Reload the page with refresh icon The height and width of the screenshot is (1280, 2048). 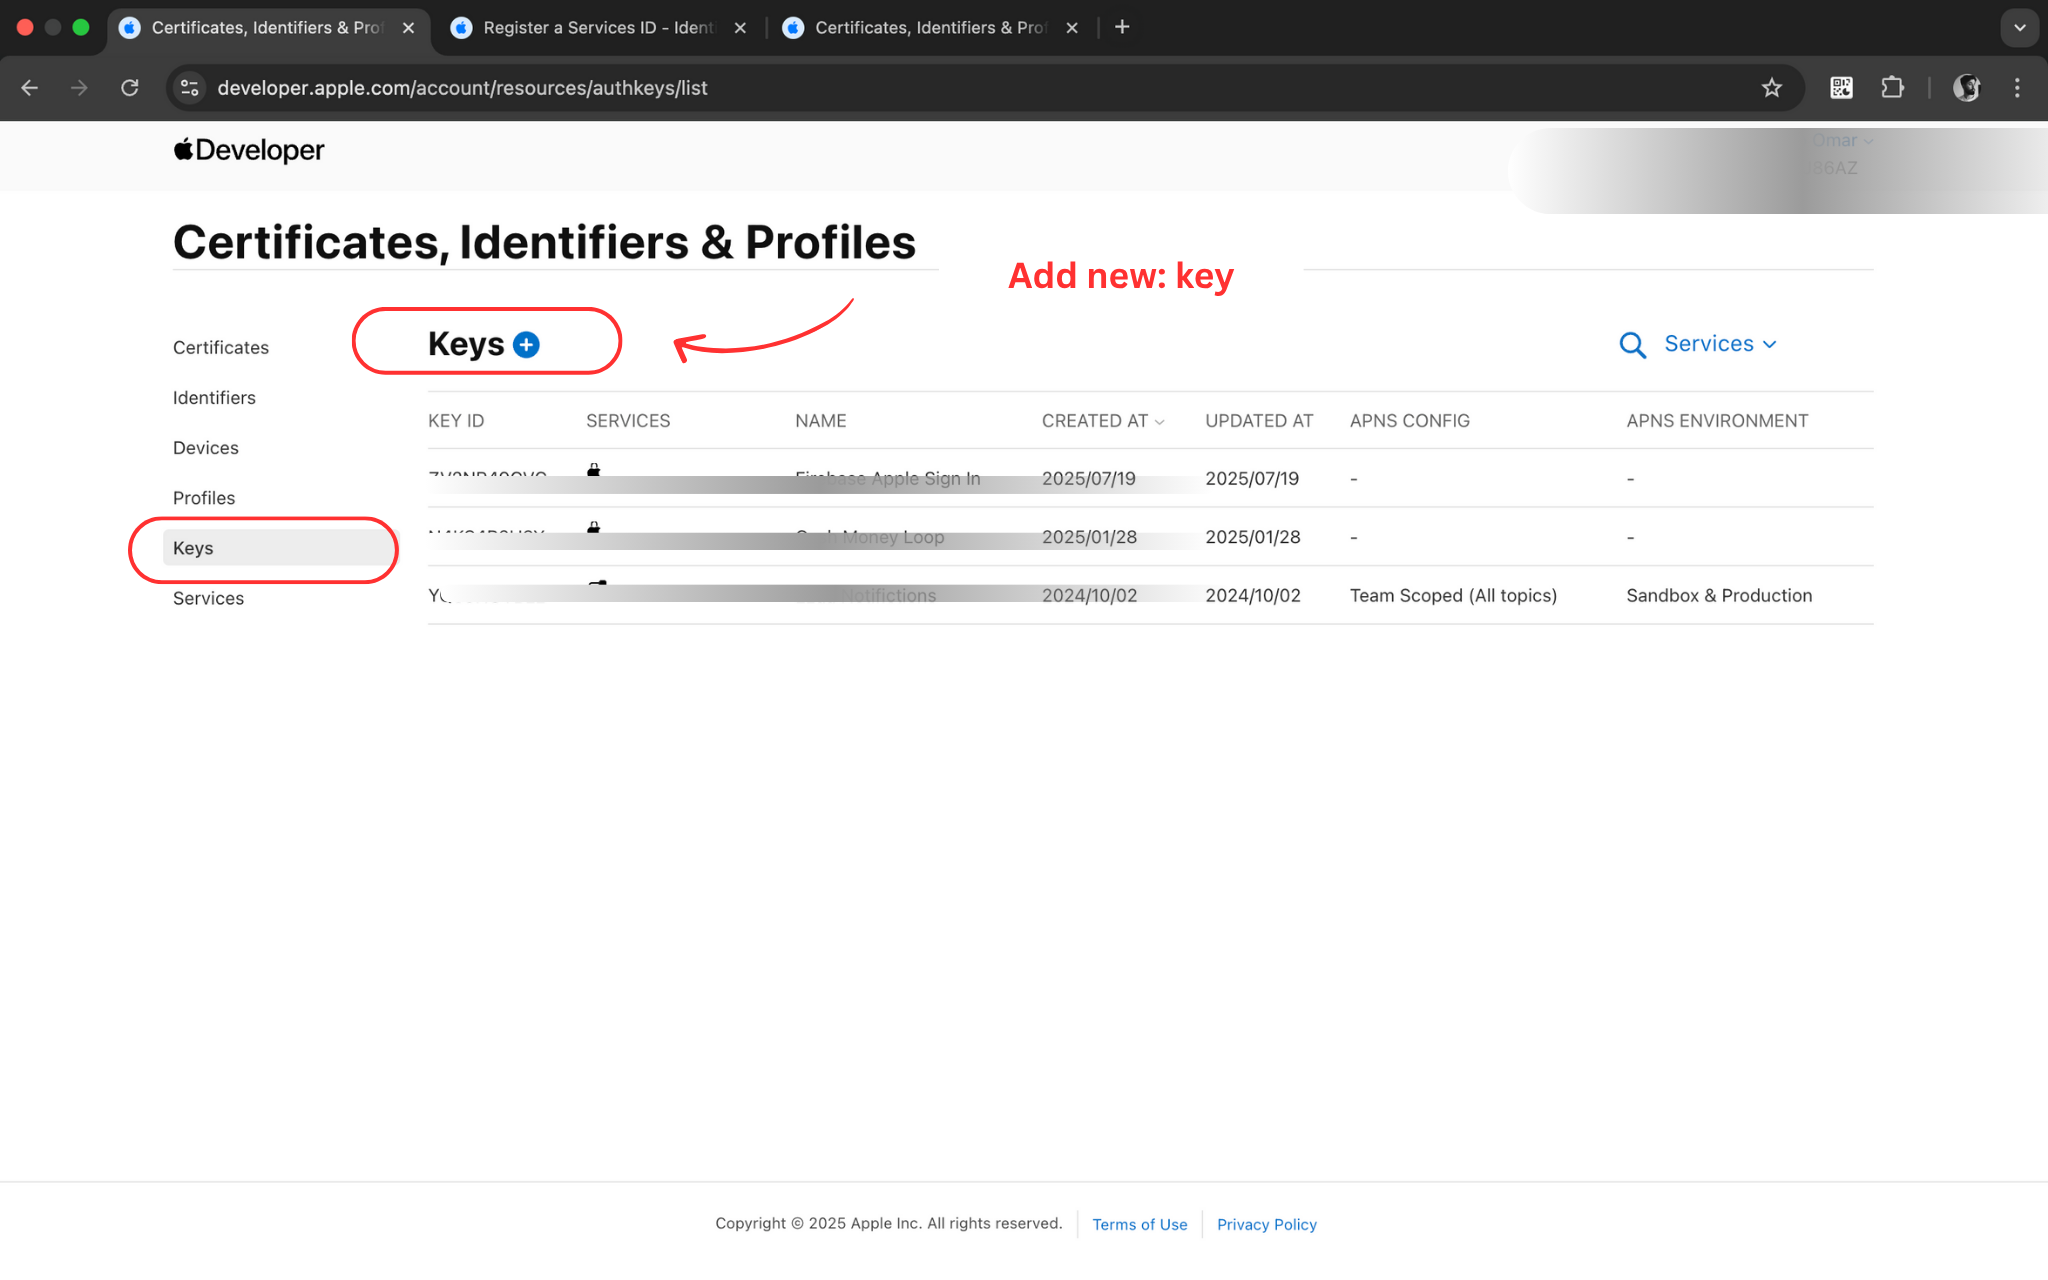click(130, 88)
